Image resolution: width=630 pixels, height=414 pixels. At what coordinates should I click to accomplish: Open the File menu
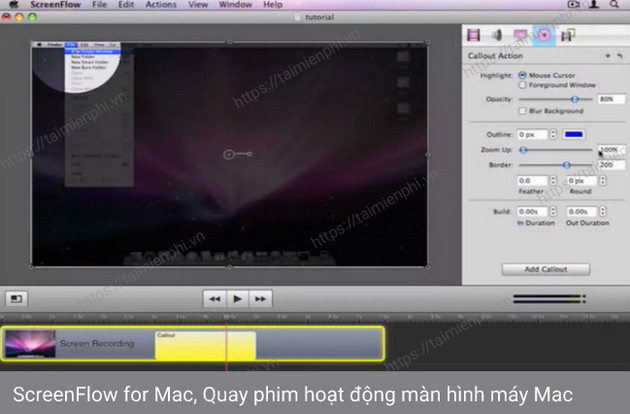99,4
